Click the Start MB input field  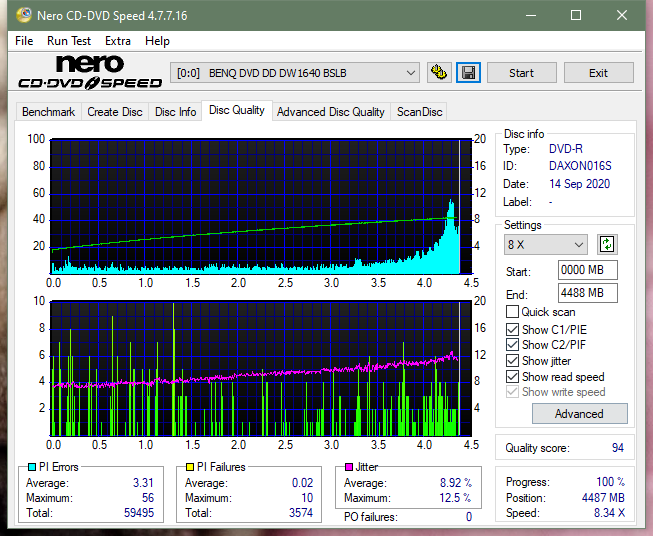click(x=588, y=270)
